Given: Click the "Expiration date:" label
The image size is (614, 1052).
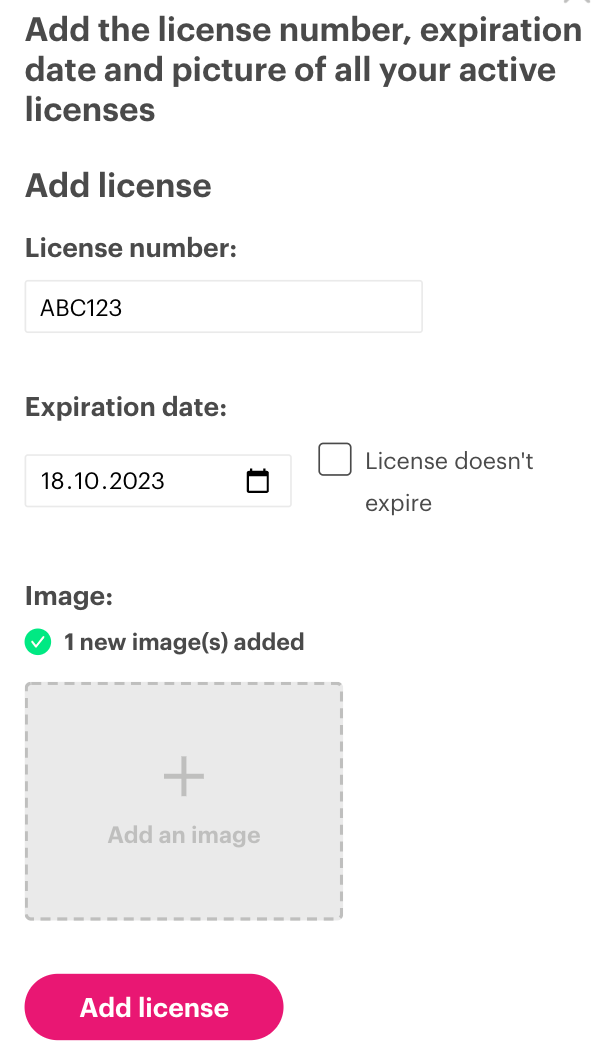Looking at the screenshot, I should point(126,407).
